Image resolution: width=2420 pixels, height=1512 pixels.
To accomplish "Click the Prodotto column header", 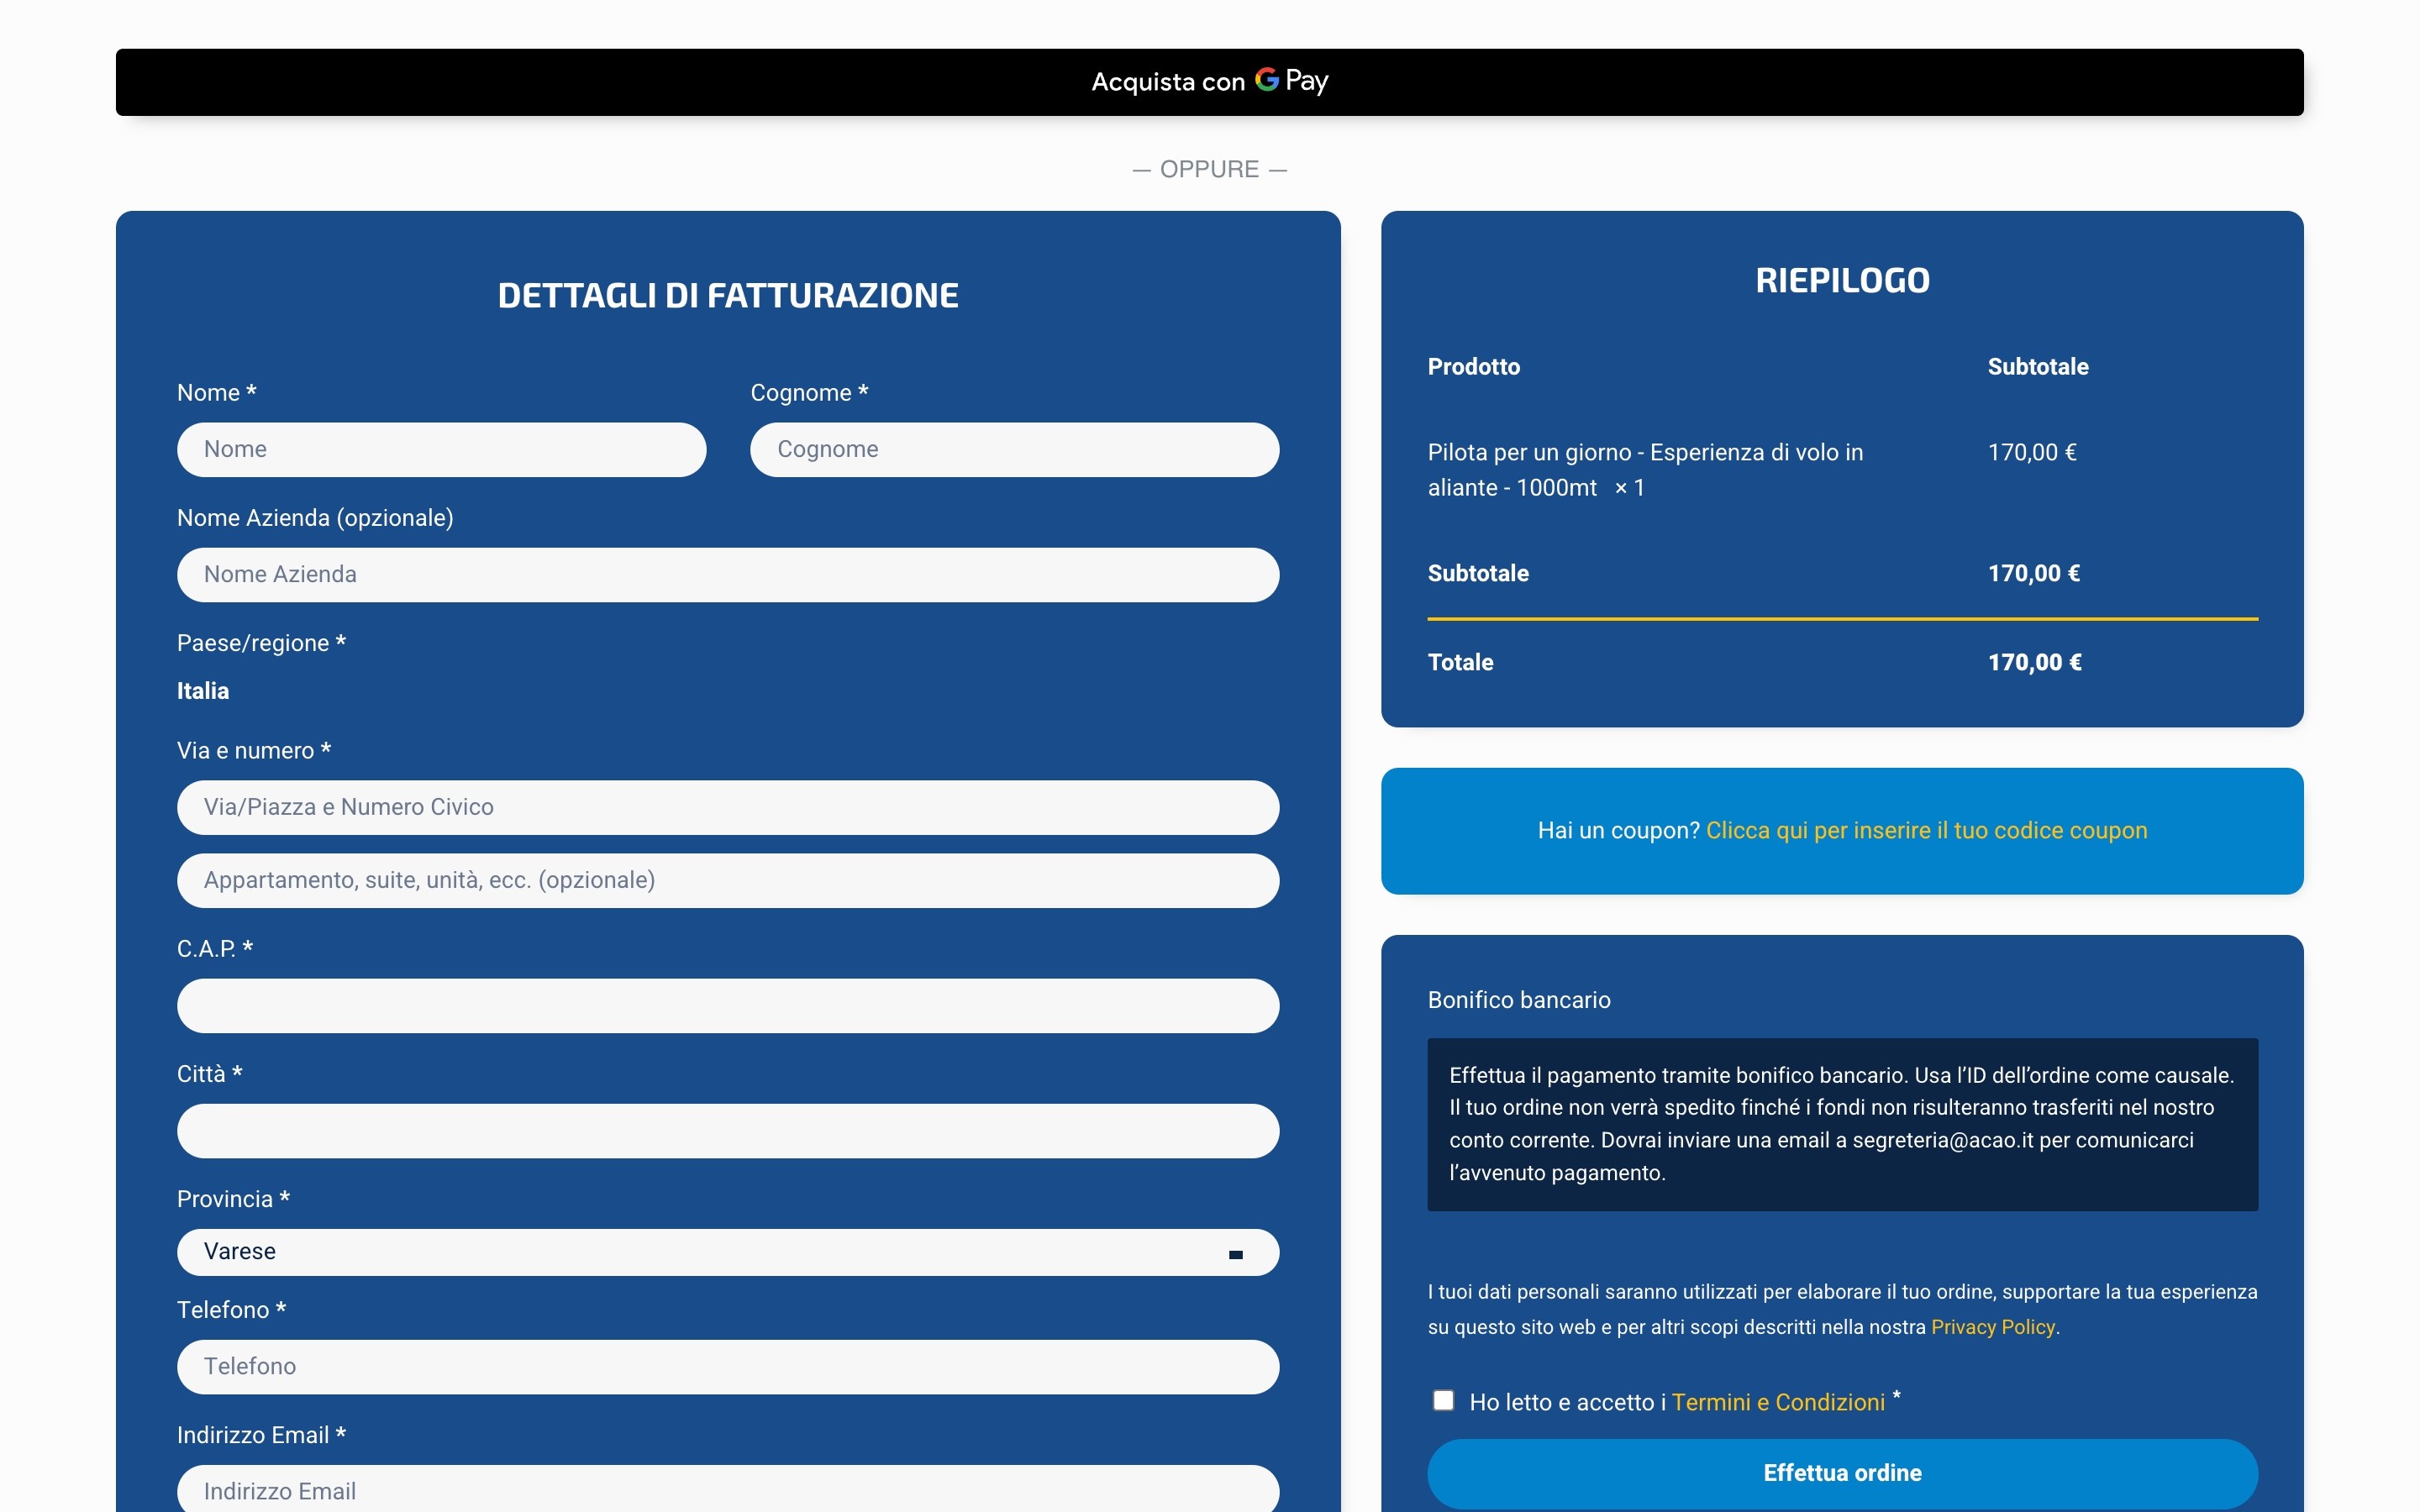I will point(1474,367).
